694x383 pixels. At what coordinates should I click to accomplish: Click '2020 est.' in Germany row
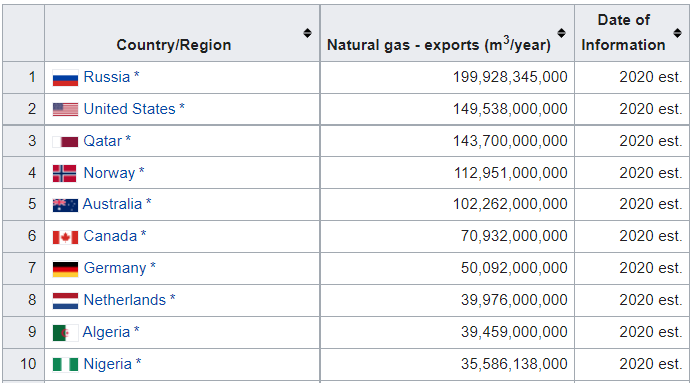pyautogui.click(x=651, y=268)
